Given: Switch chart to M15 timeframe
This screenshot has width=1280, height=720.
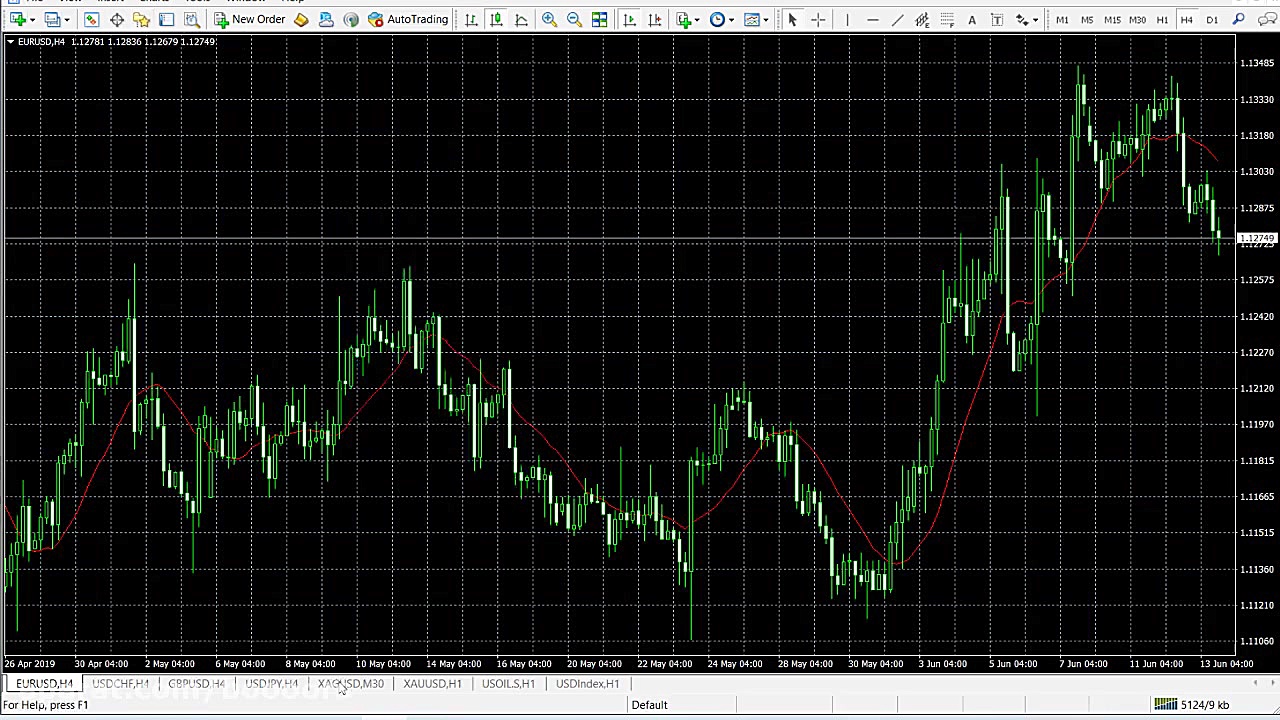Looking at the screenshot, I should pos(1112,19).
